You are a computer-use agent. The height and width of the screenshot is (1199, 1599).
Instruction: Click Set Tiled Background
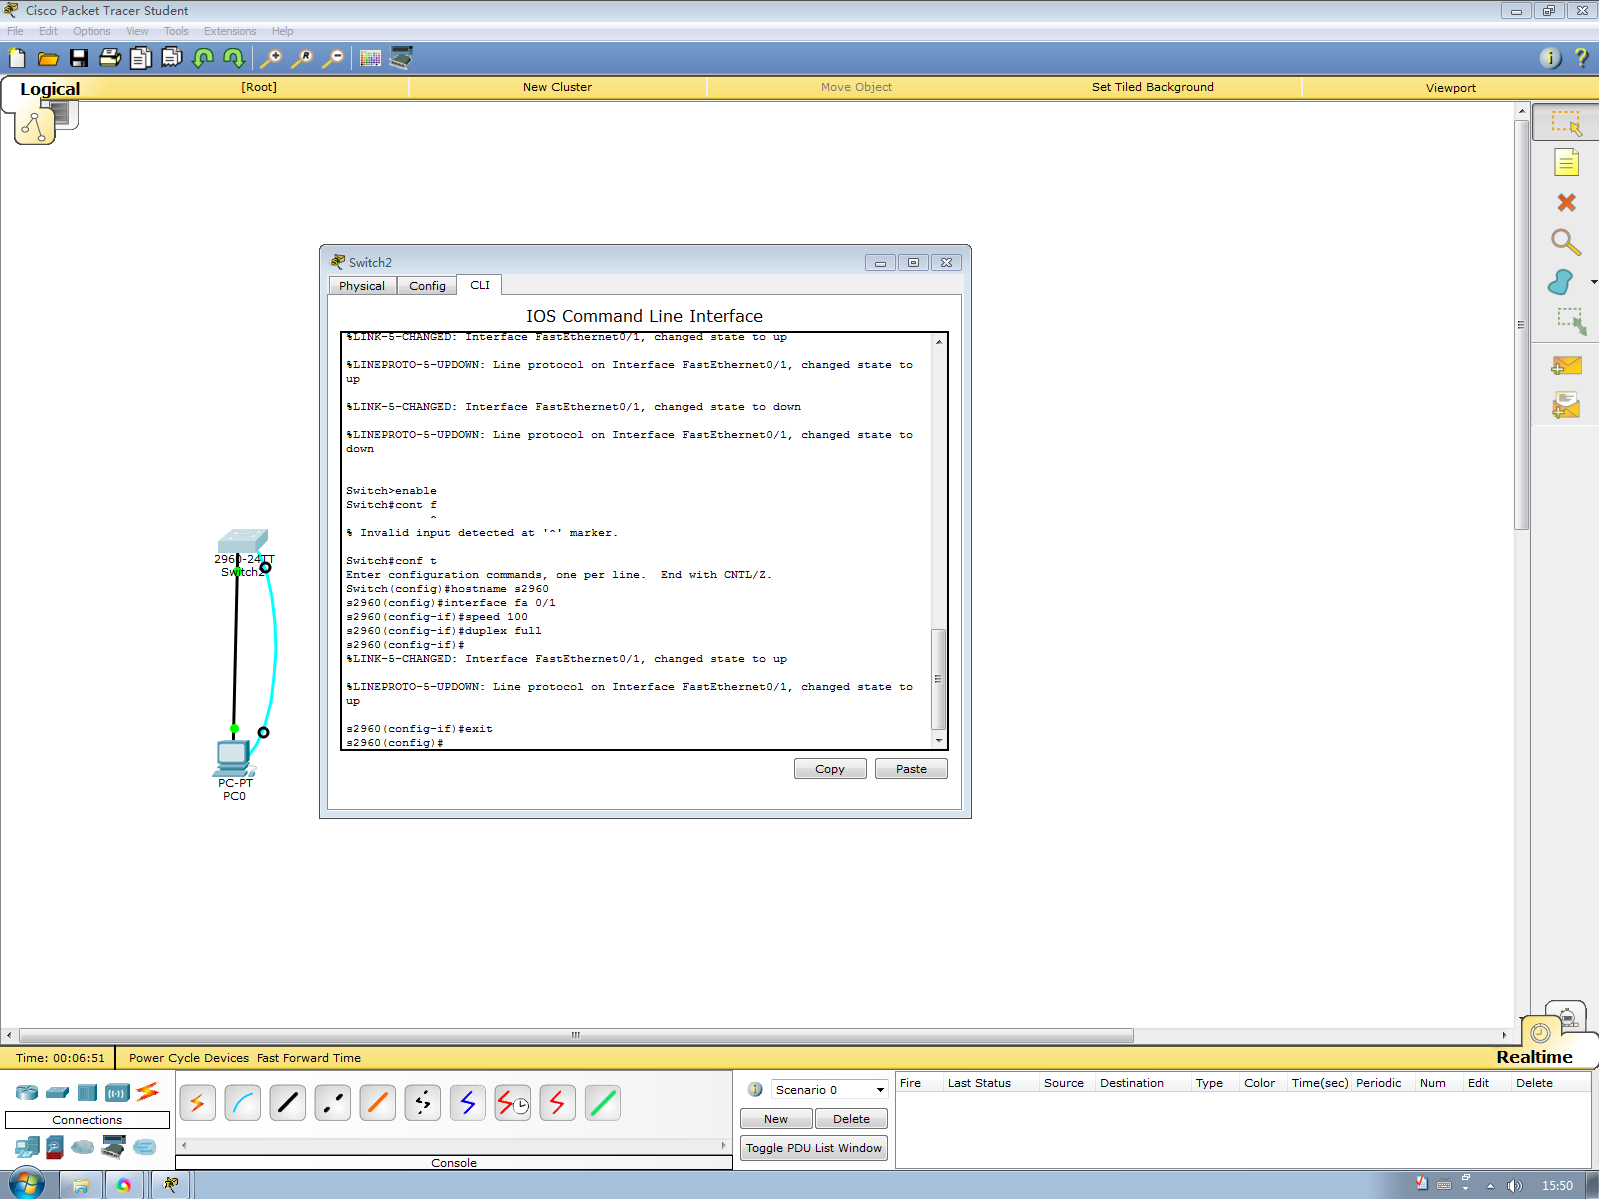tap(1152, 87)
